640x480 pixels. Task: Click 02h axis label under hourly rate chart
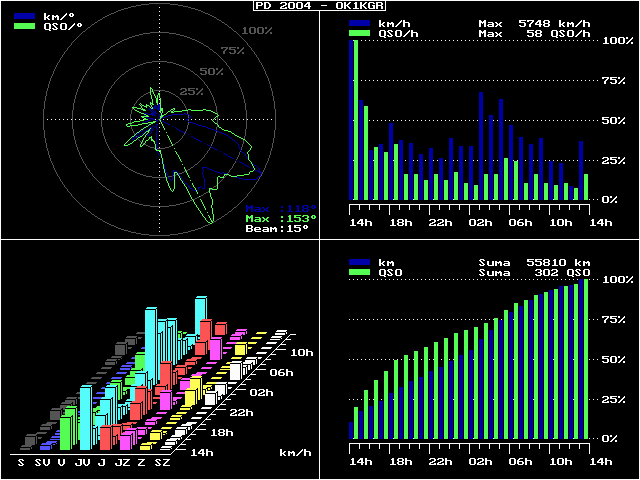(x=481, y=223)
